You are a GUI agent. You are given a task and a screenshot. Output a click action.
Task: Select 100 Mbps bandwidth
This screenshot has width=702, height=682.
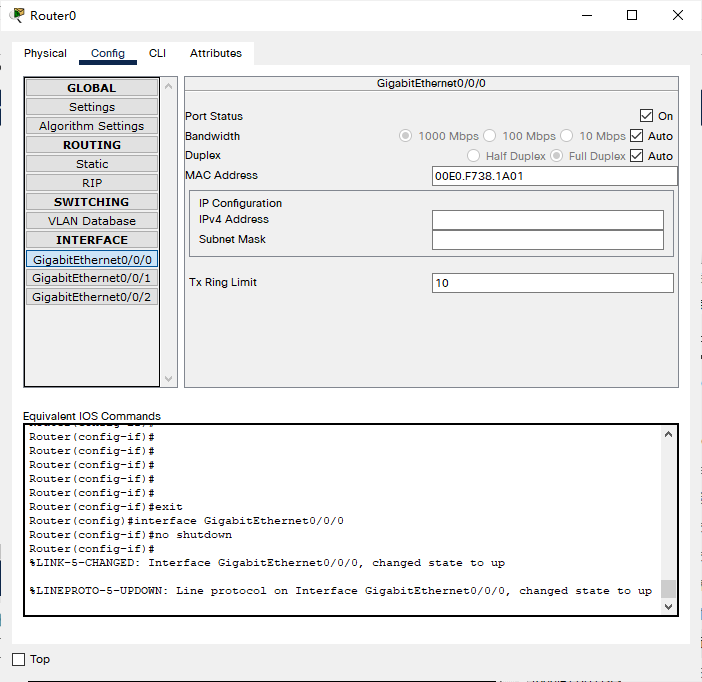(x=489, y=136)
